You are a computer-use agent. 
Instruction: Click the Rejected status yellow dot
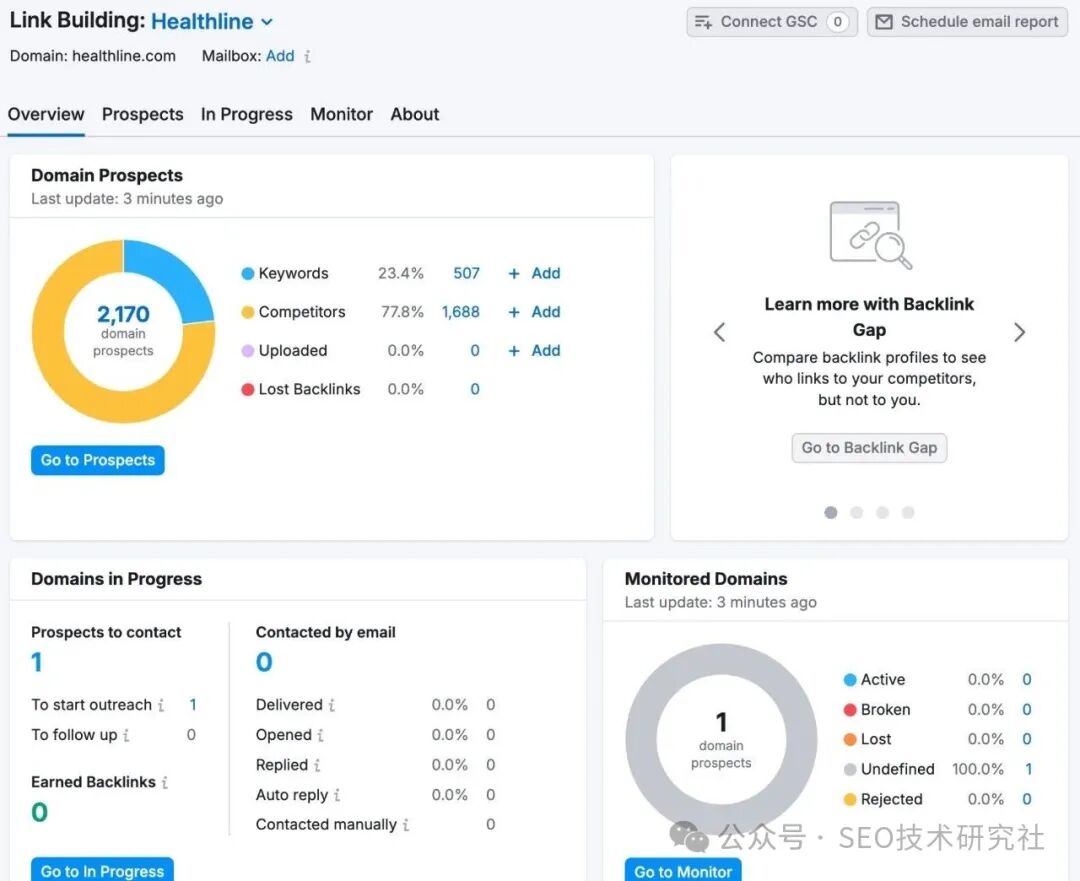click(x=850, y=799)
